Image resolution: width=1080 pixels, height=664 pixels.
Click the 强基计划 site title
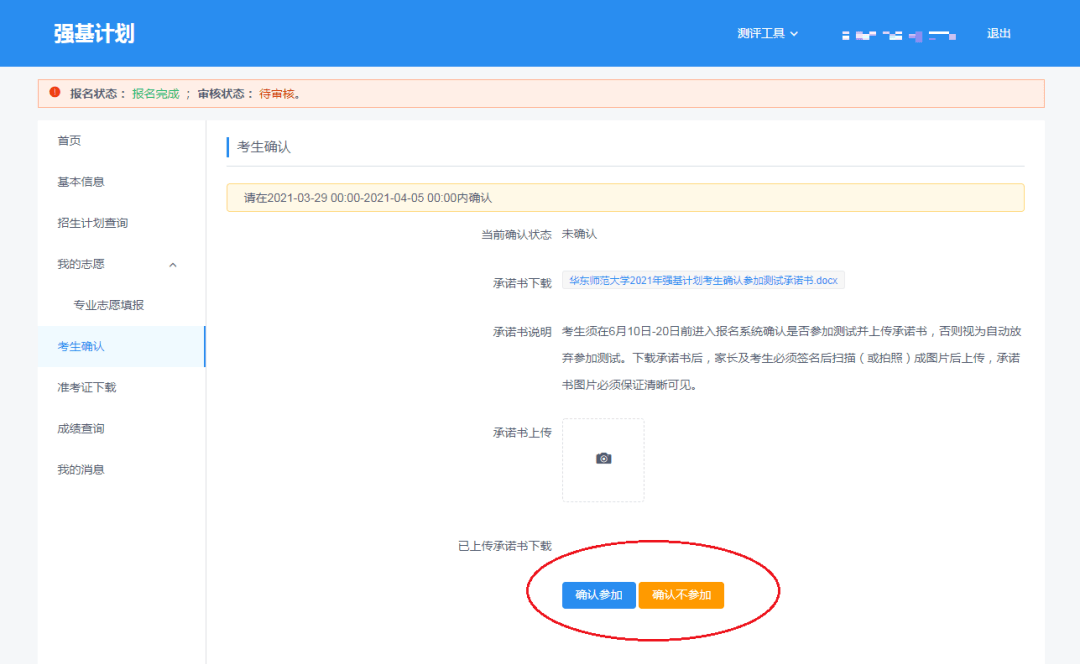pos(94,33)
